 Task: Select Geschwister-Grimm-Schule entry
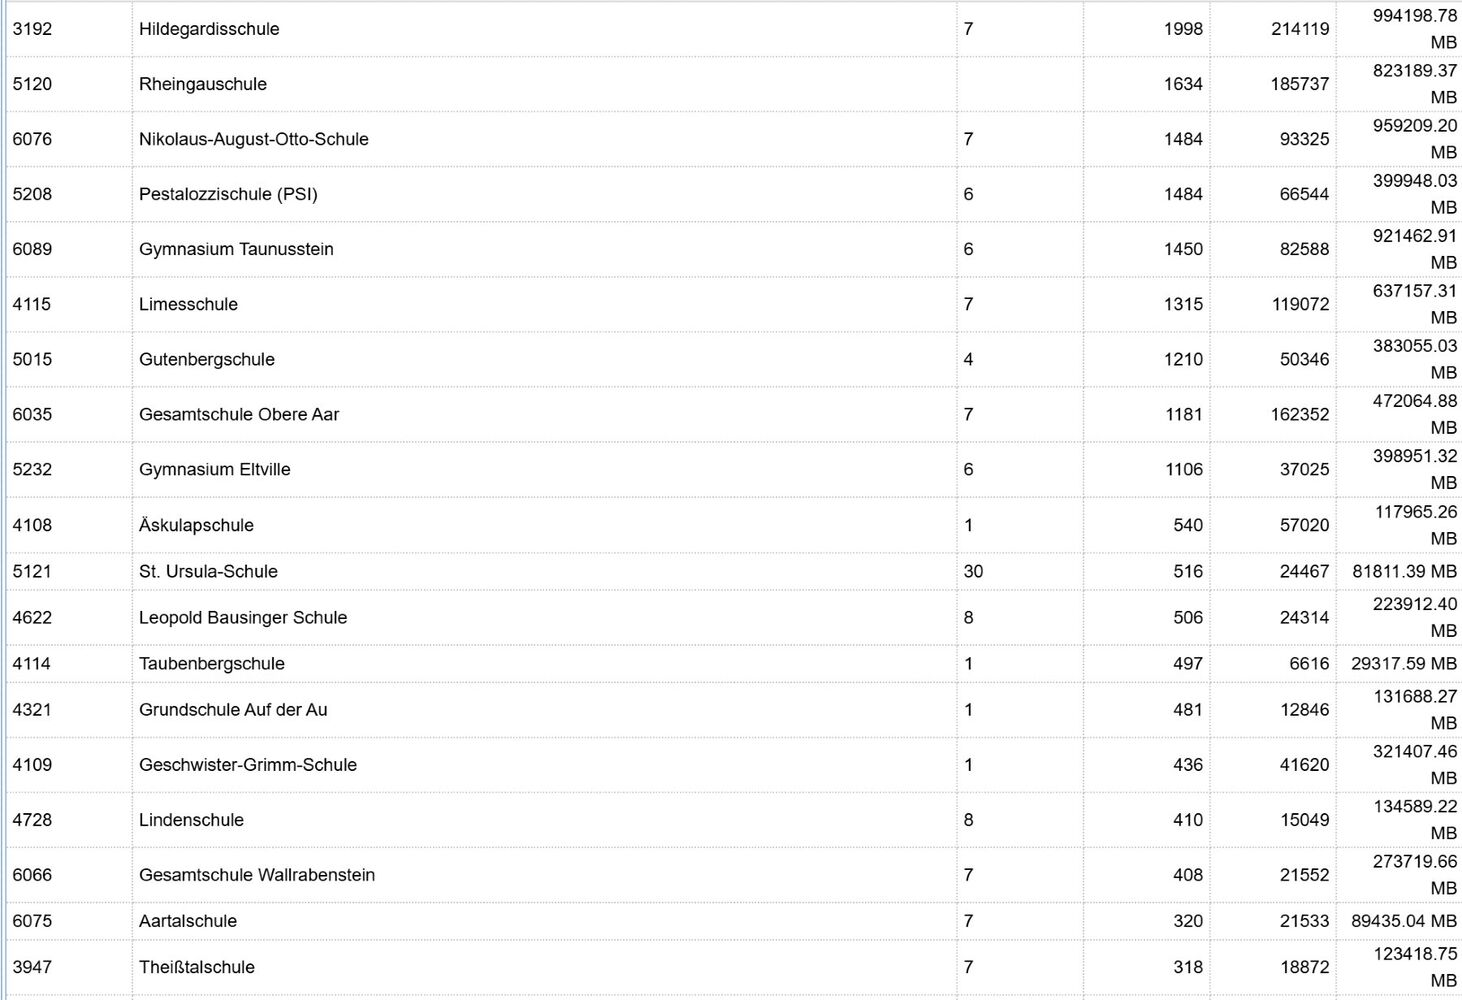248,764
